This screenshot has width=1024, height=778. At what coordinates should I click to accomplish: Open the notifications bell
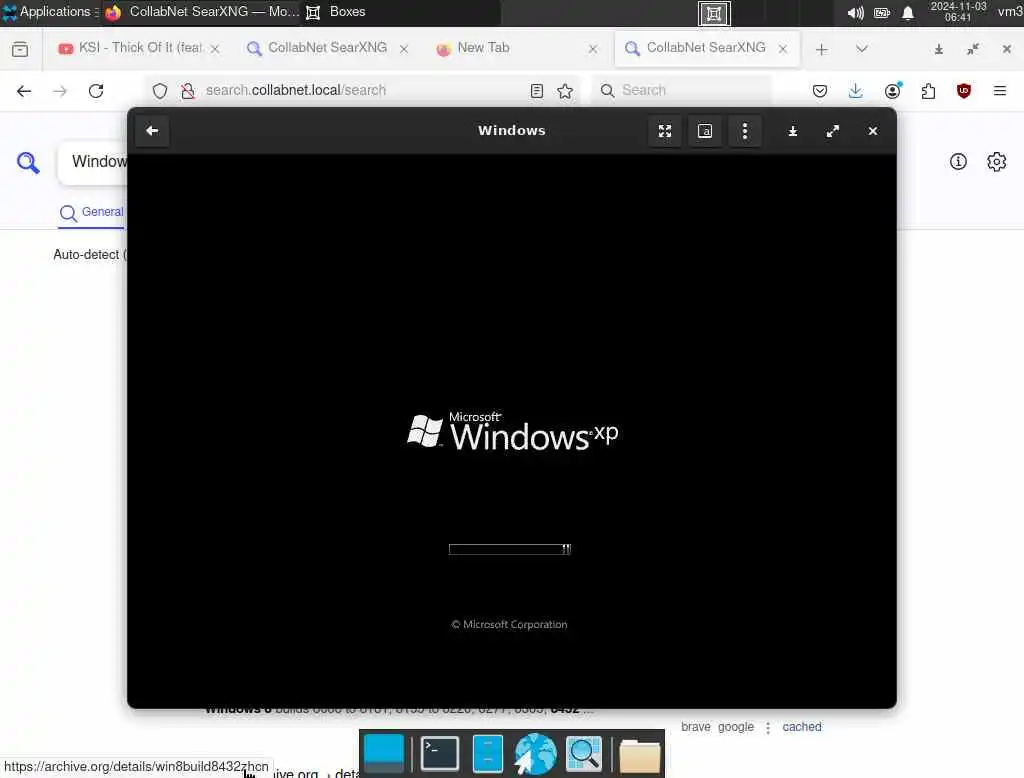(908, 13)
